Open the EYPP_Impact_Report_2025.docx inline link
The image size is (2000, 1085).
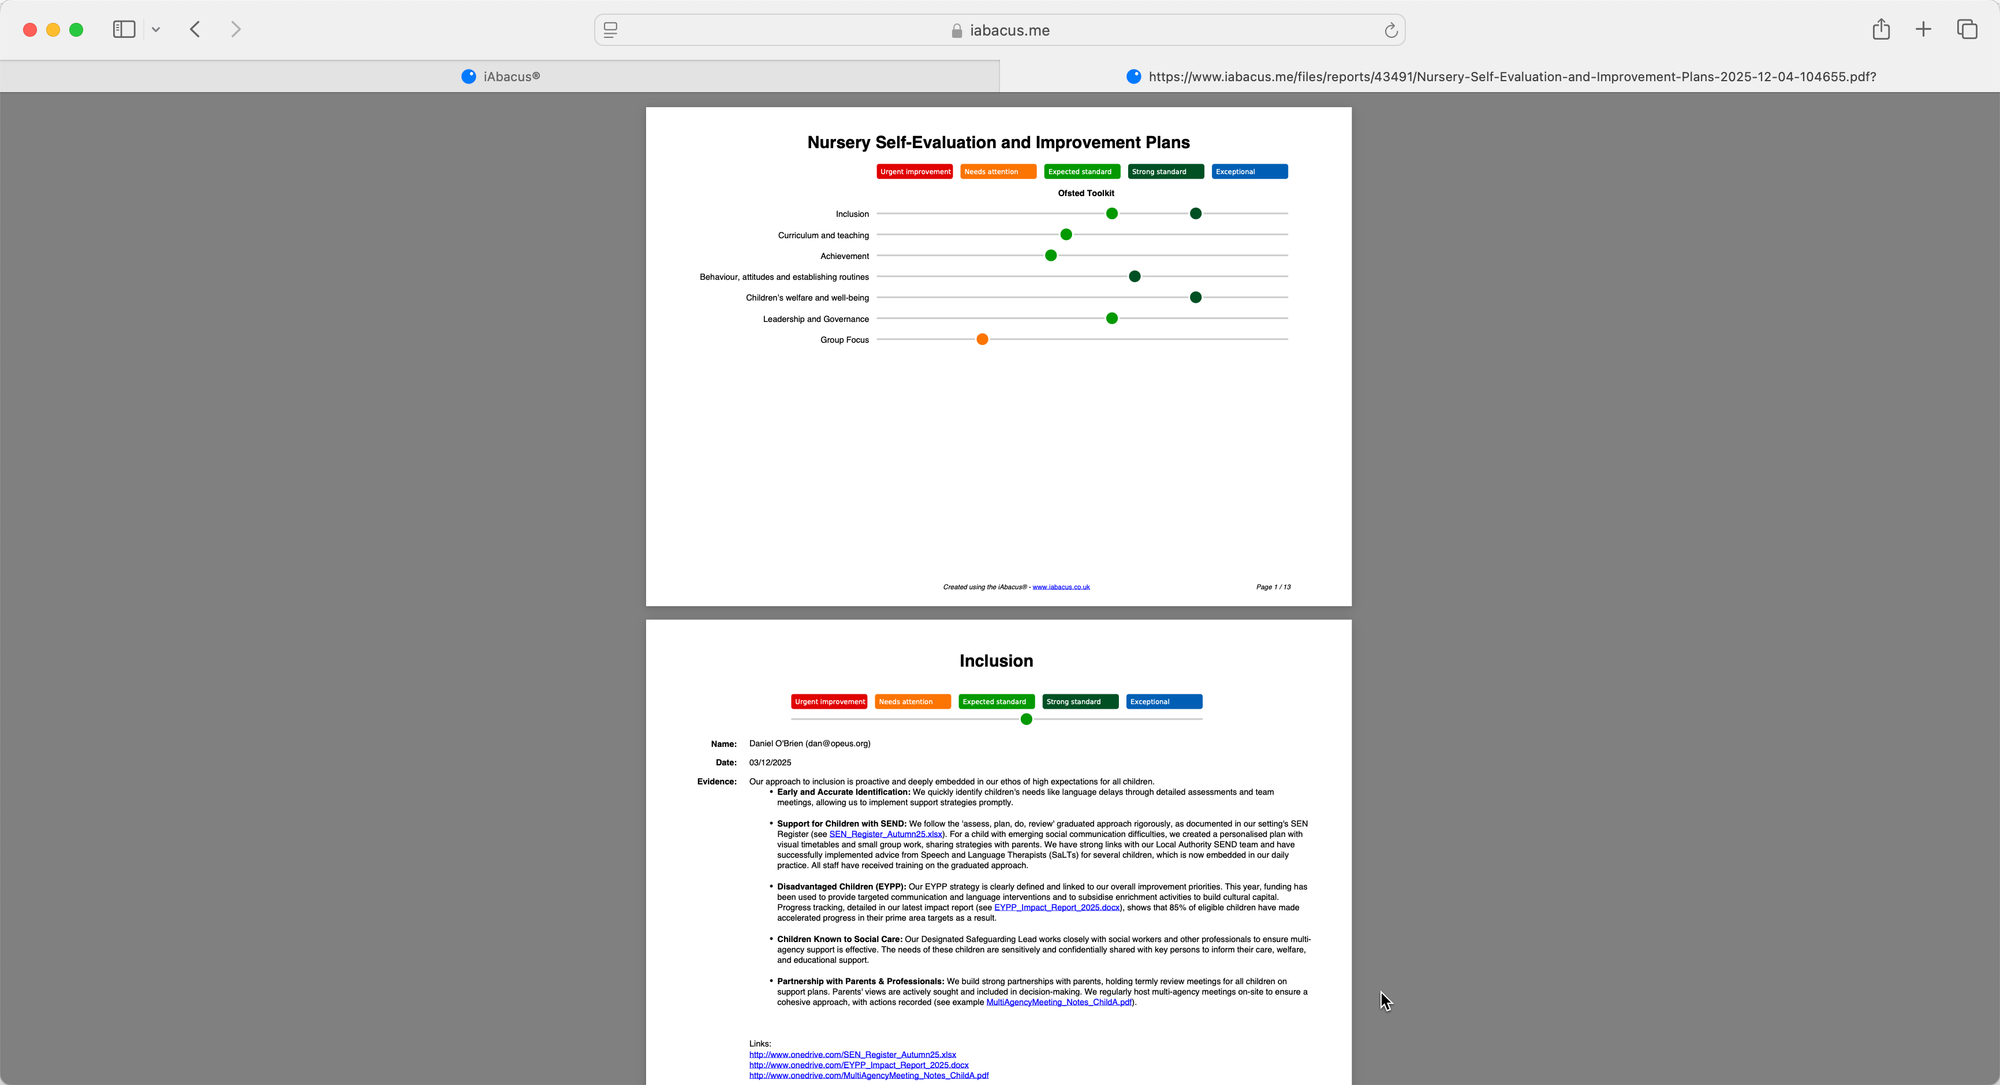1056,908
